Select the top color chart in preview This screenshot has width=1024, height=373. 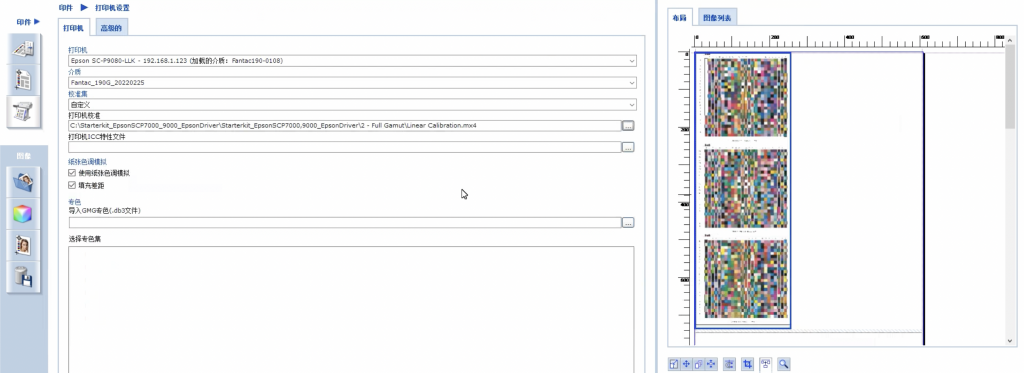point(745,97)
